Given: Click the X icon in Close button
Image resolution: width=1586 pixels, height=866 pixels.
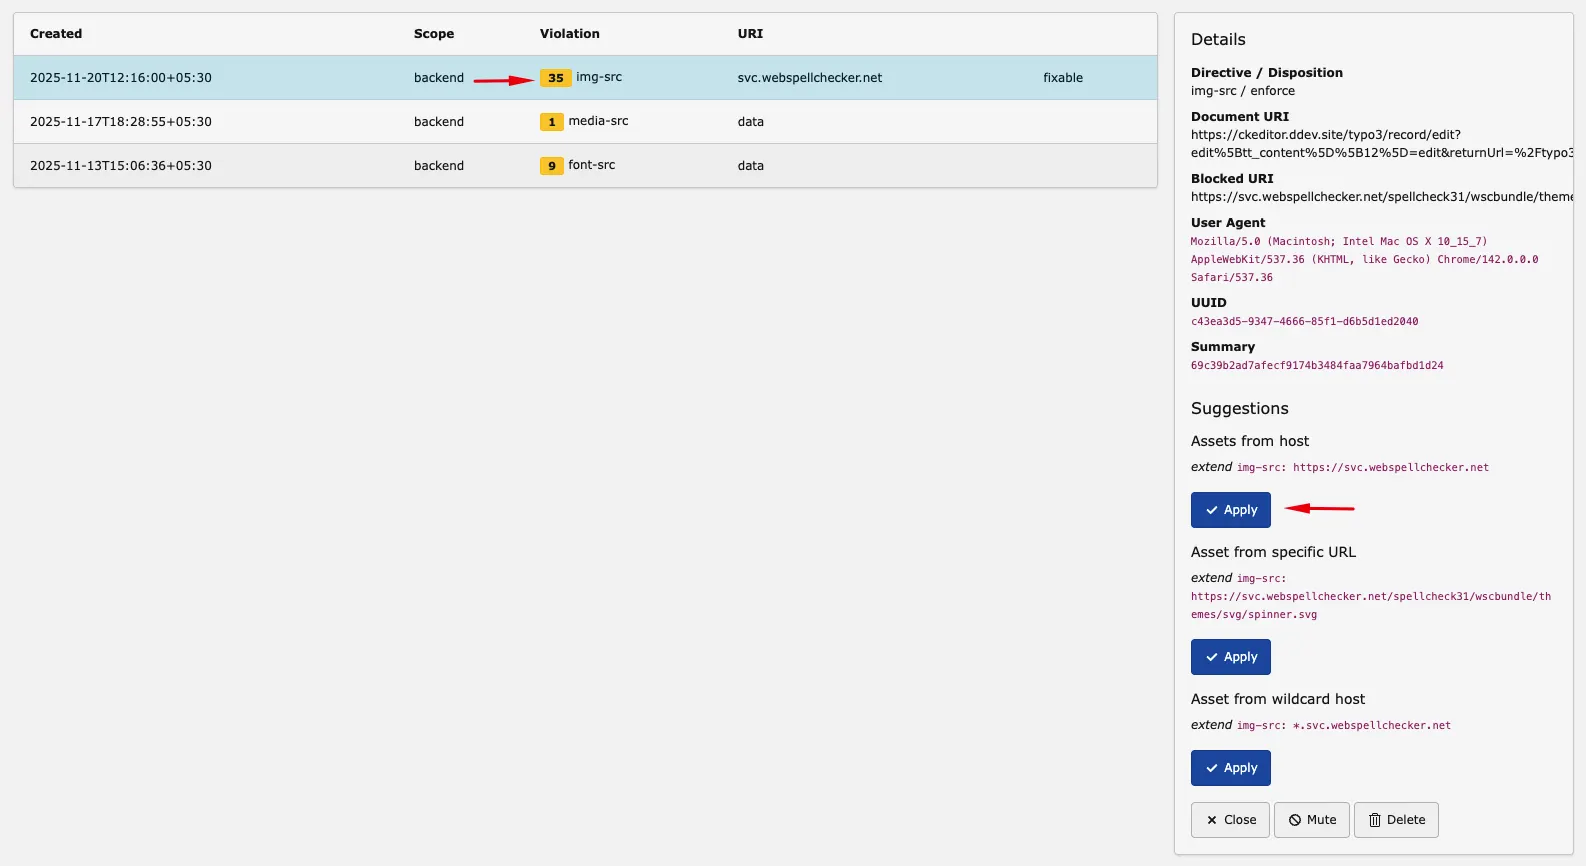Looking at the screenshot, I should point(1212,820).
